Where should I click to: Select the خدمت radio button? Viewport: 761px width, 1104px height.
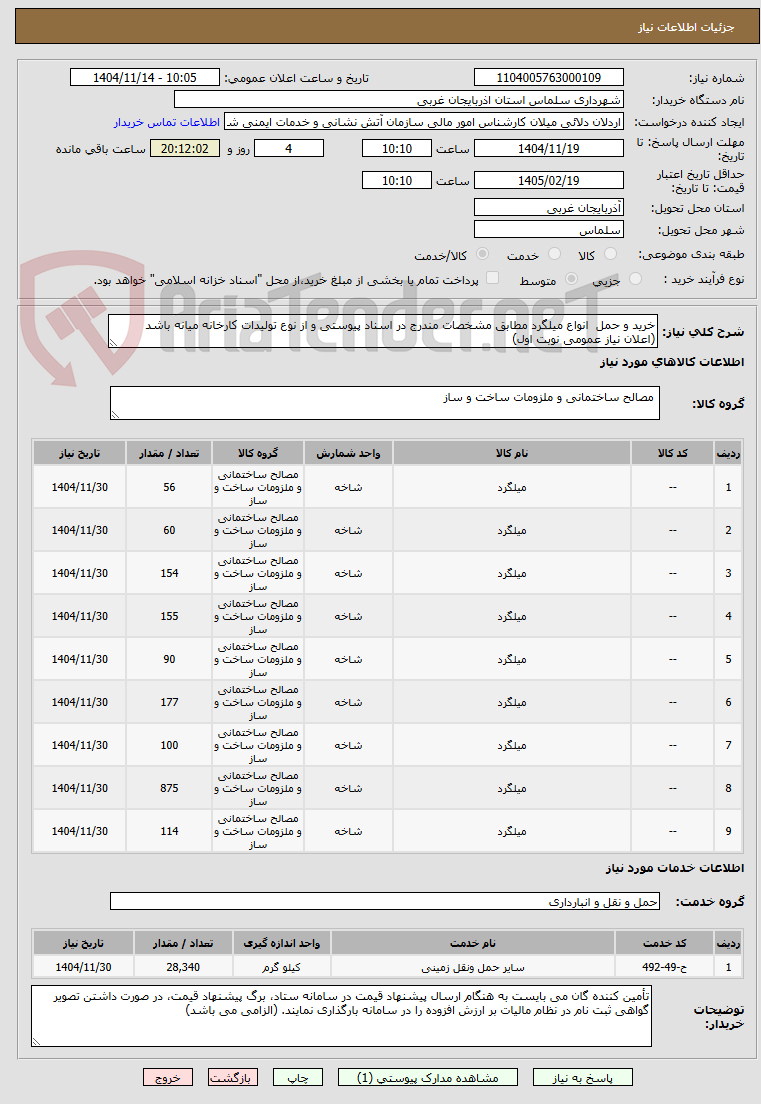(554, 253)
